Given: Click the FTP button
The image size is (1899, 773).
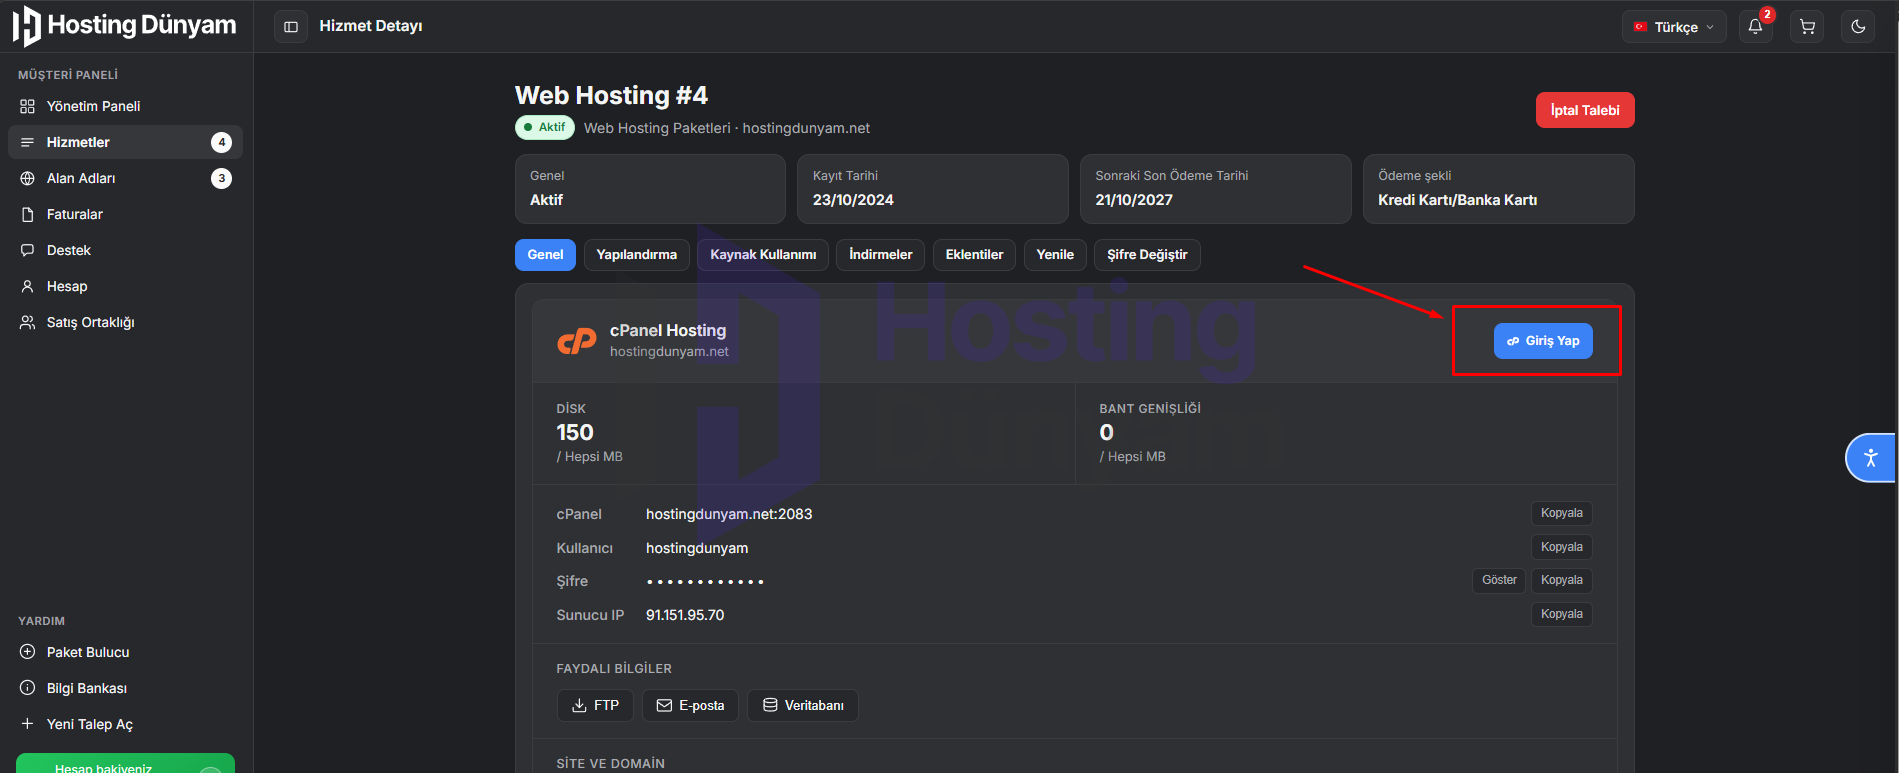Looking at the screenshot, I should coord(595,705).
